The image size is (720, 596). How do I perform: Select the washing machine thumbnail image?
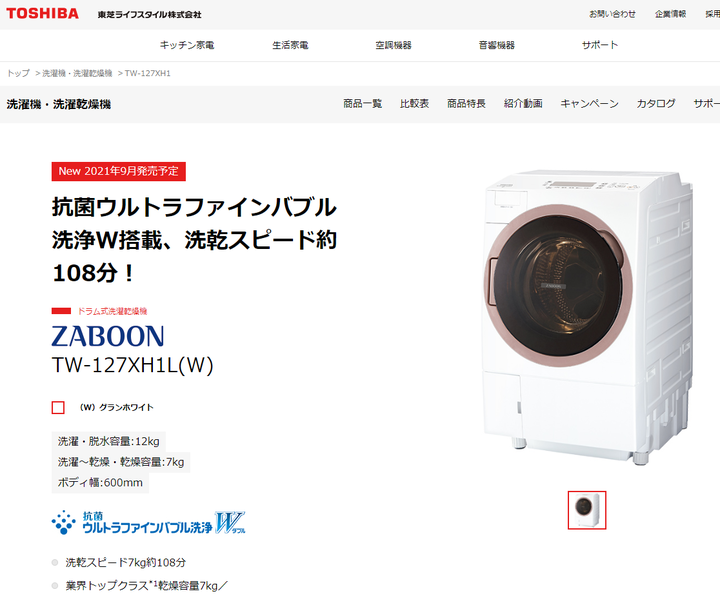[587, 510]
